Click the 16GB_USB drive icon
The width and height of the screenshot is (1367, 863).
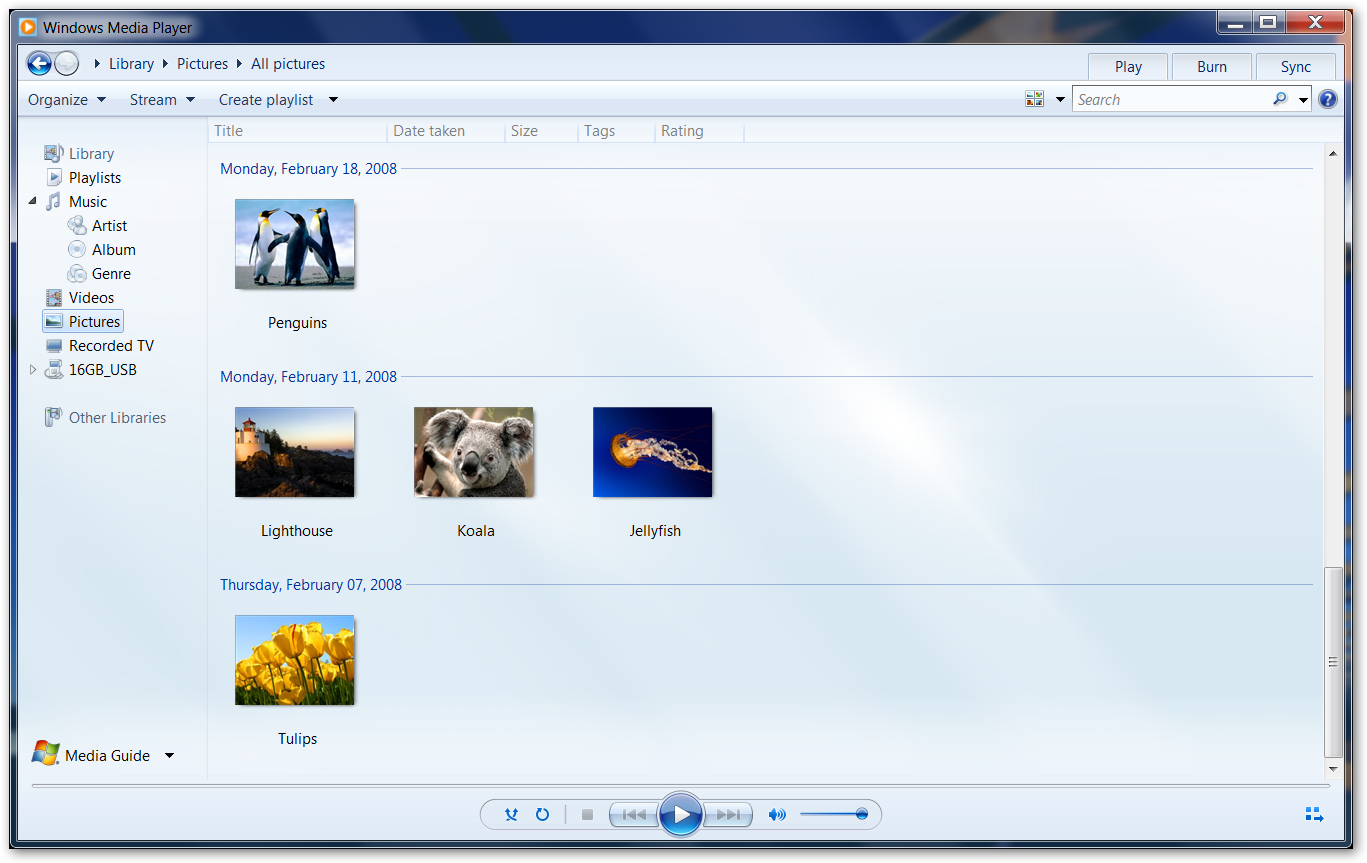(54, 370)
